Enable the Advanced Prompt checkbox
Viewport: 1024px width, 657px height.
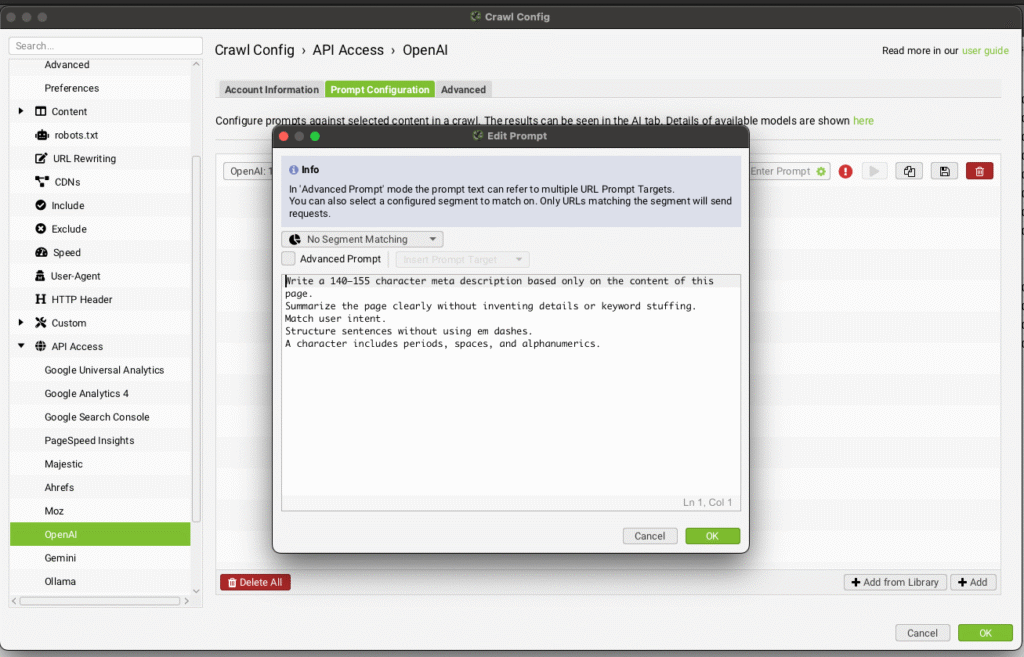289,259
